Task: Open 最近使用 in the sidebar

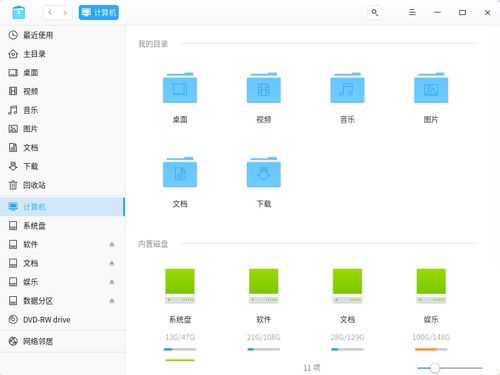Action: (x=62, y=35)
